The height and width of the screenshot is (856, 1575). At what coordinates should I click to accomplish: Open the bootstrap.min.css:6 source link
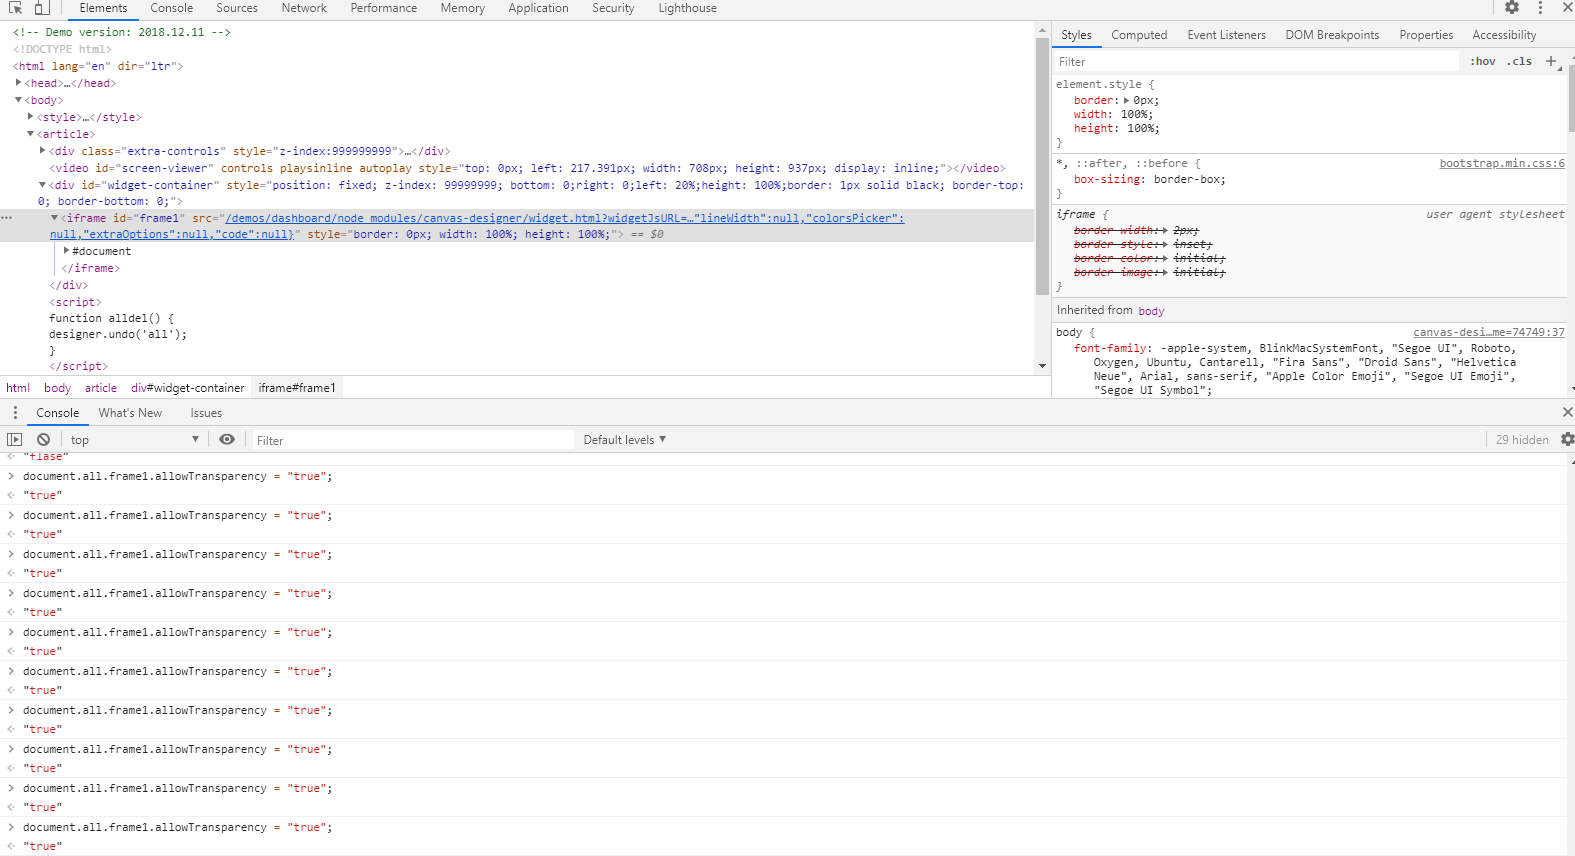click(1502, 163)
